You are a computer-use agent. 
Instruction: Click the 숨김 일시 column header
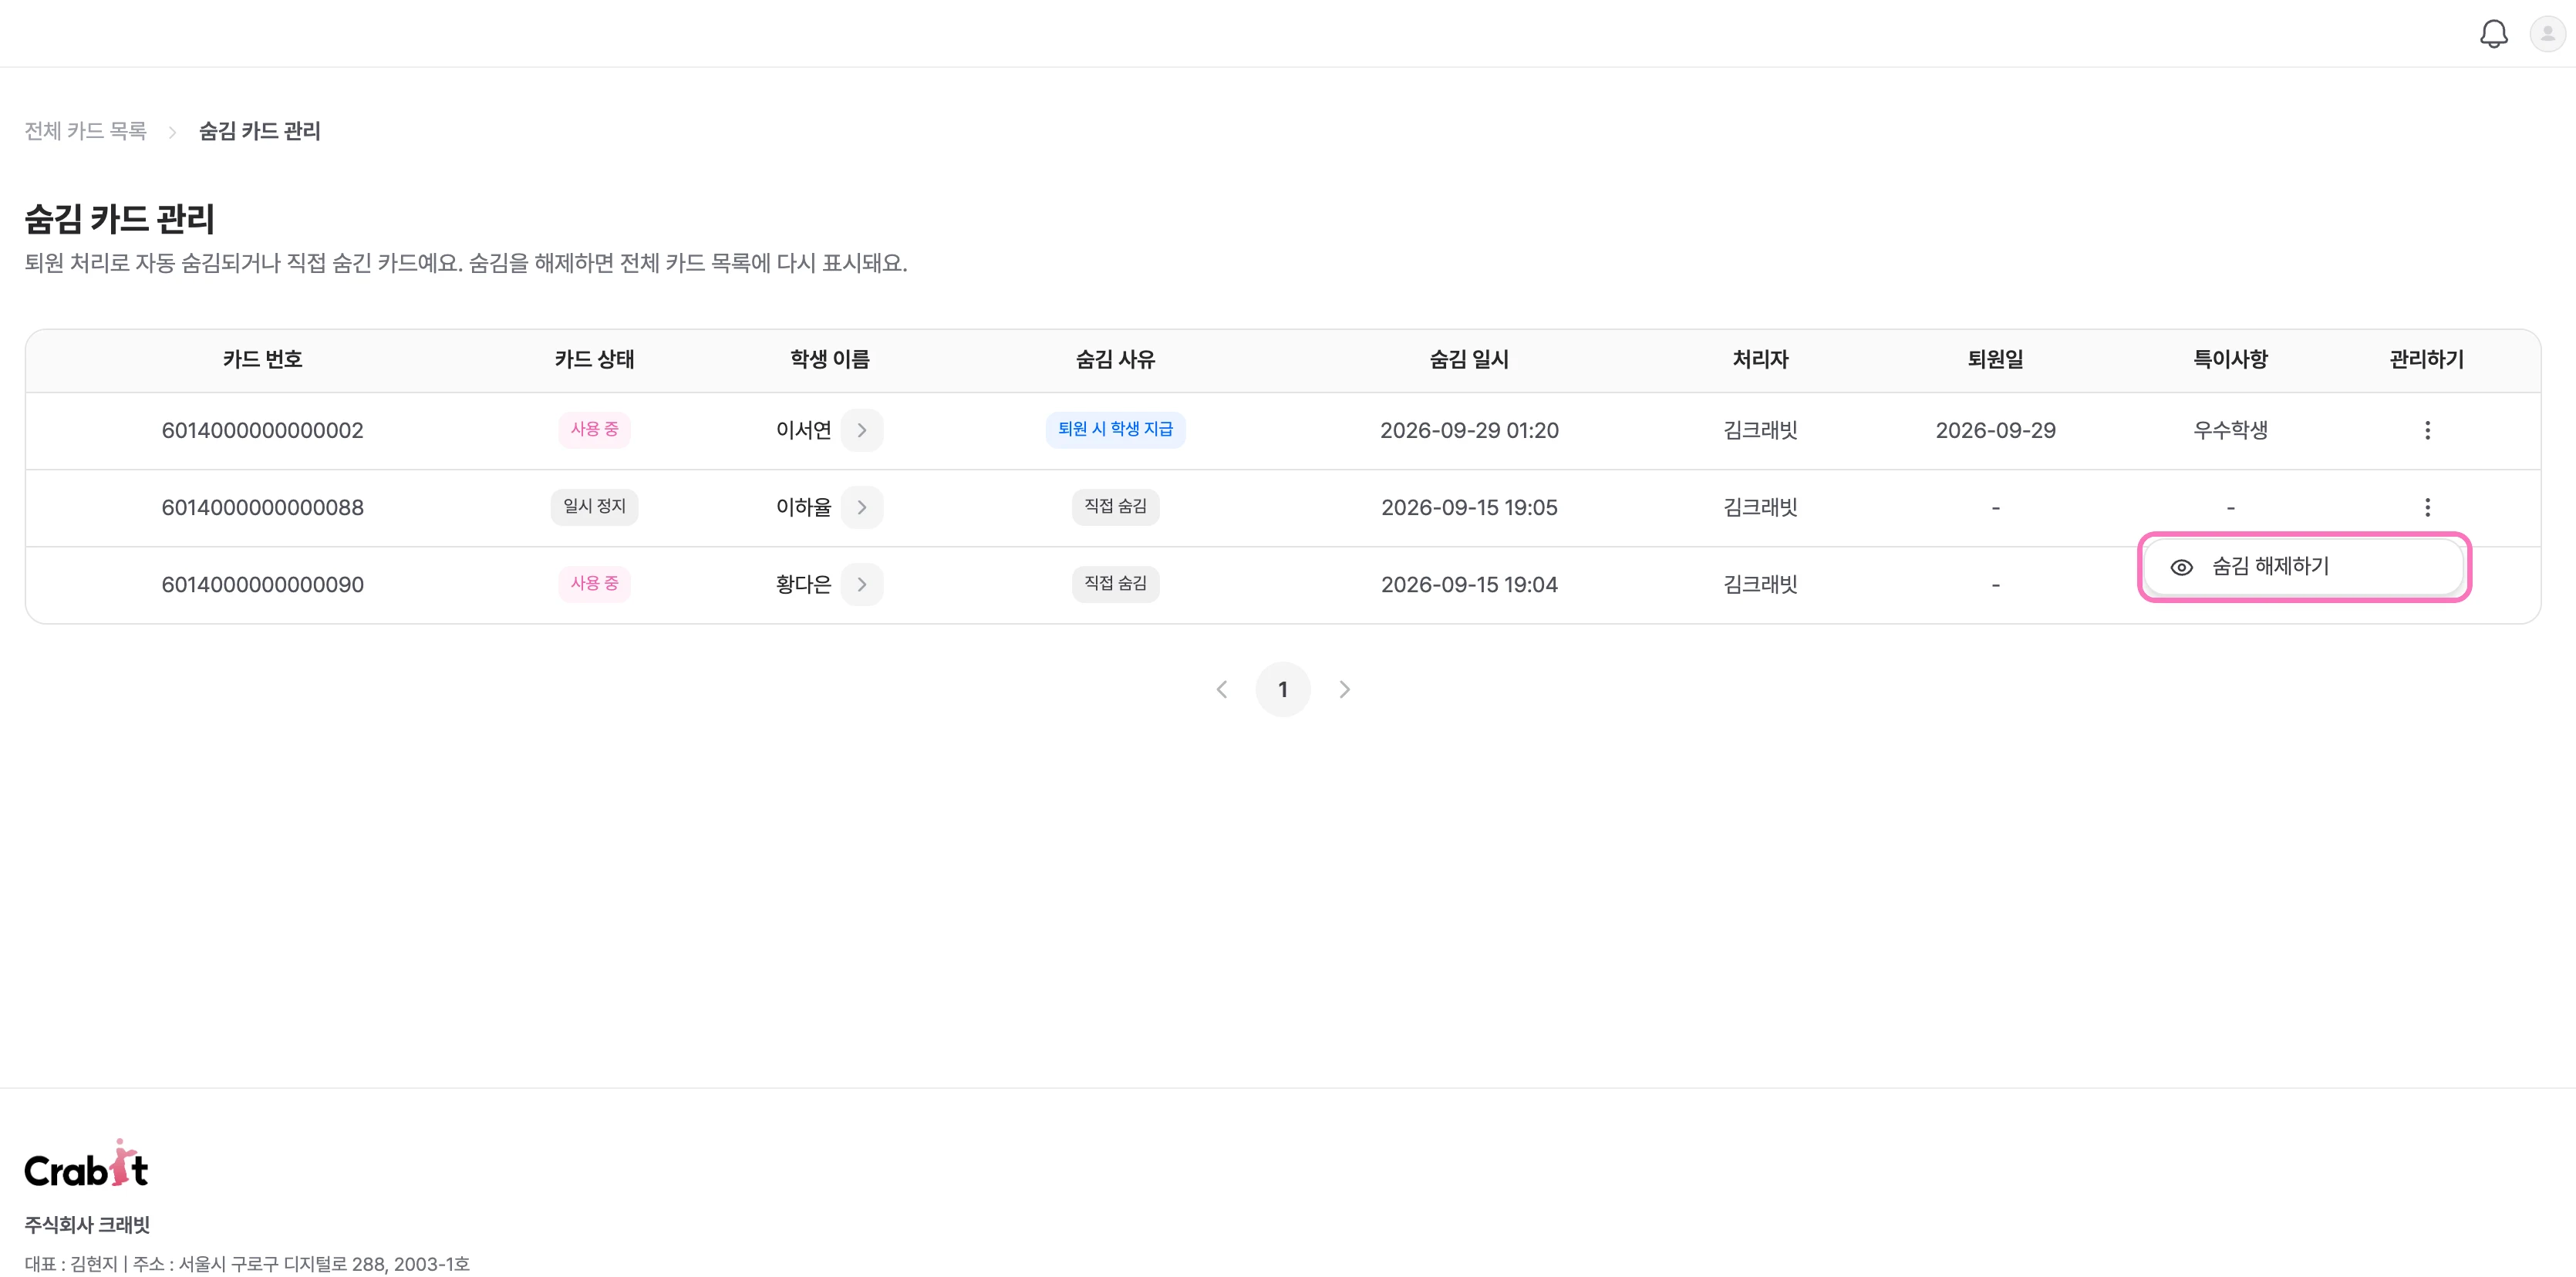(x=1469, y=359)
